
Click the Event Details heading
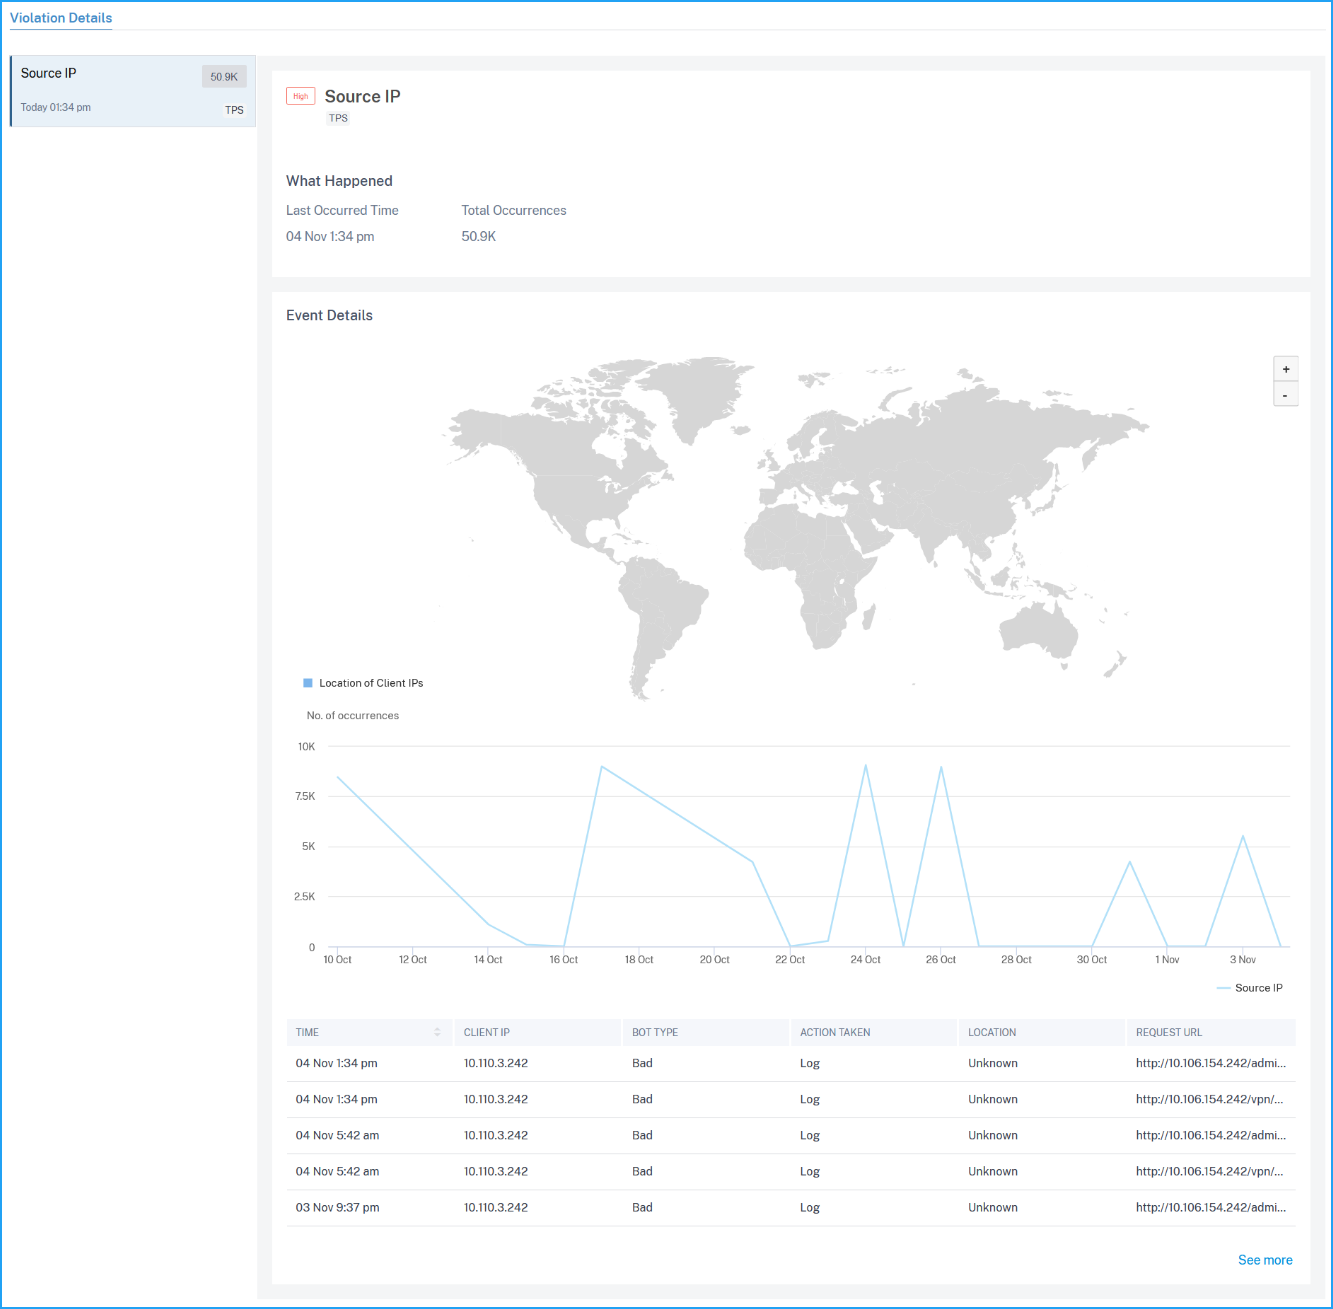329,315
